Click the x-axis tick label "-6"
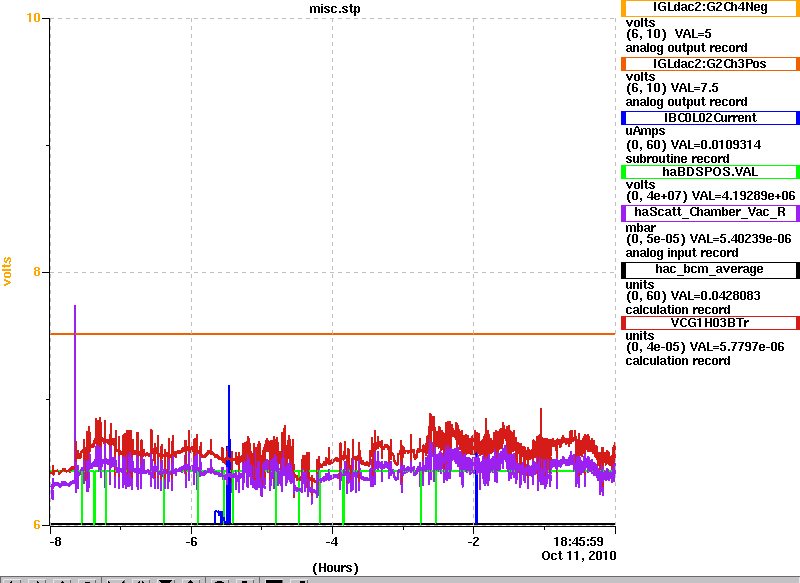 191,542
